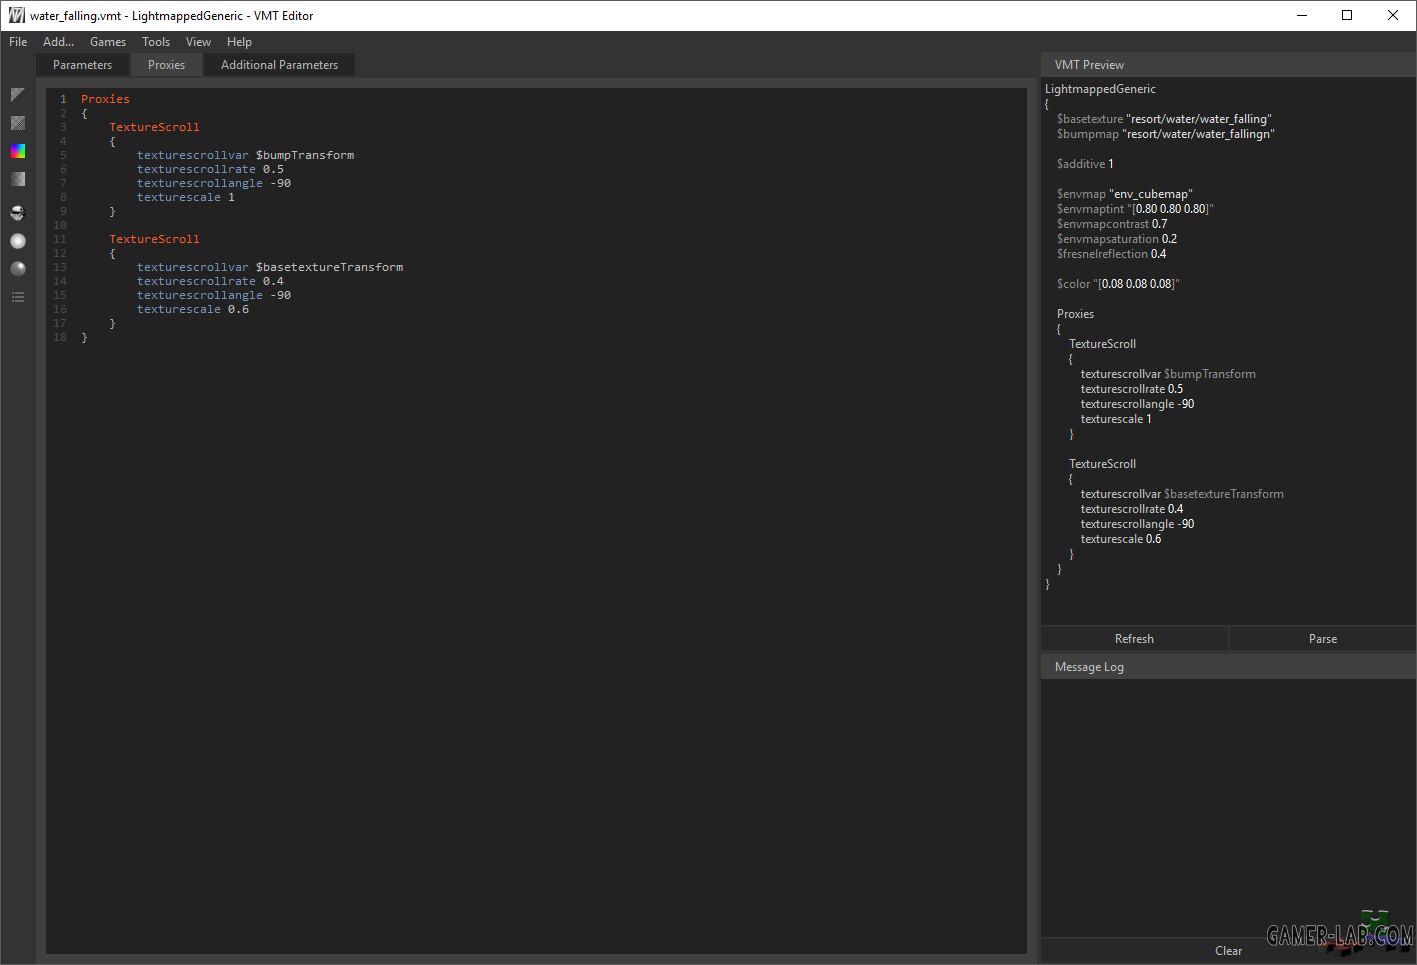Maximize the VMT Editor window
The image size is (1417, 965).
tap(1347, 15)
